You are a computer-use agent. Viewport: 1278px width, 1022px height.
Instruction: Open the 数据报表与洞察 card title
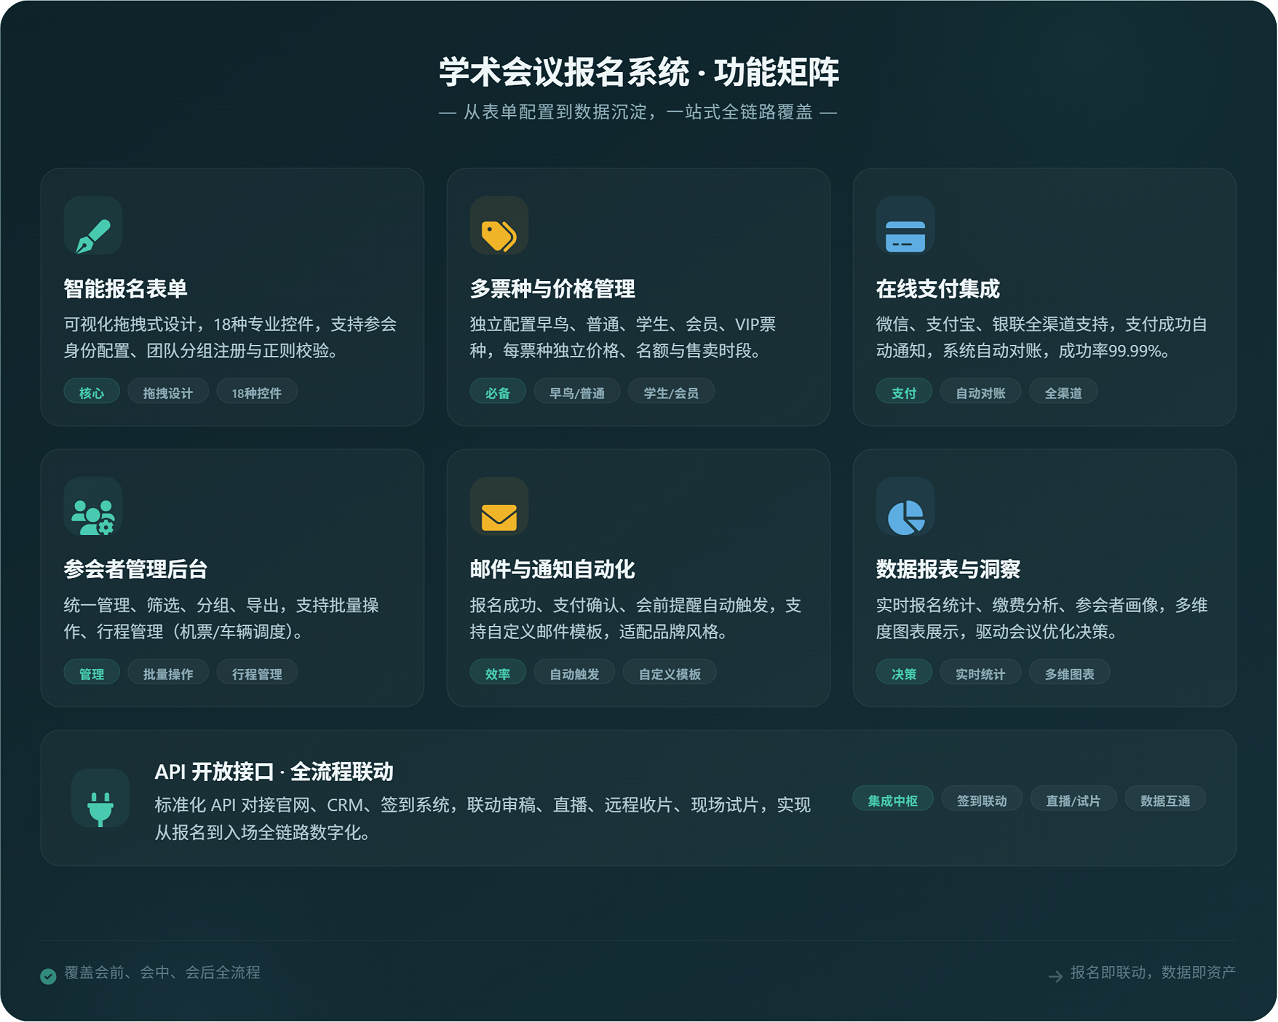pyautogui.click(x=948, y=570)
